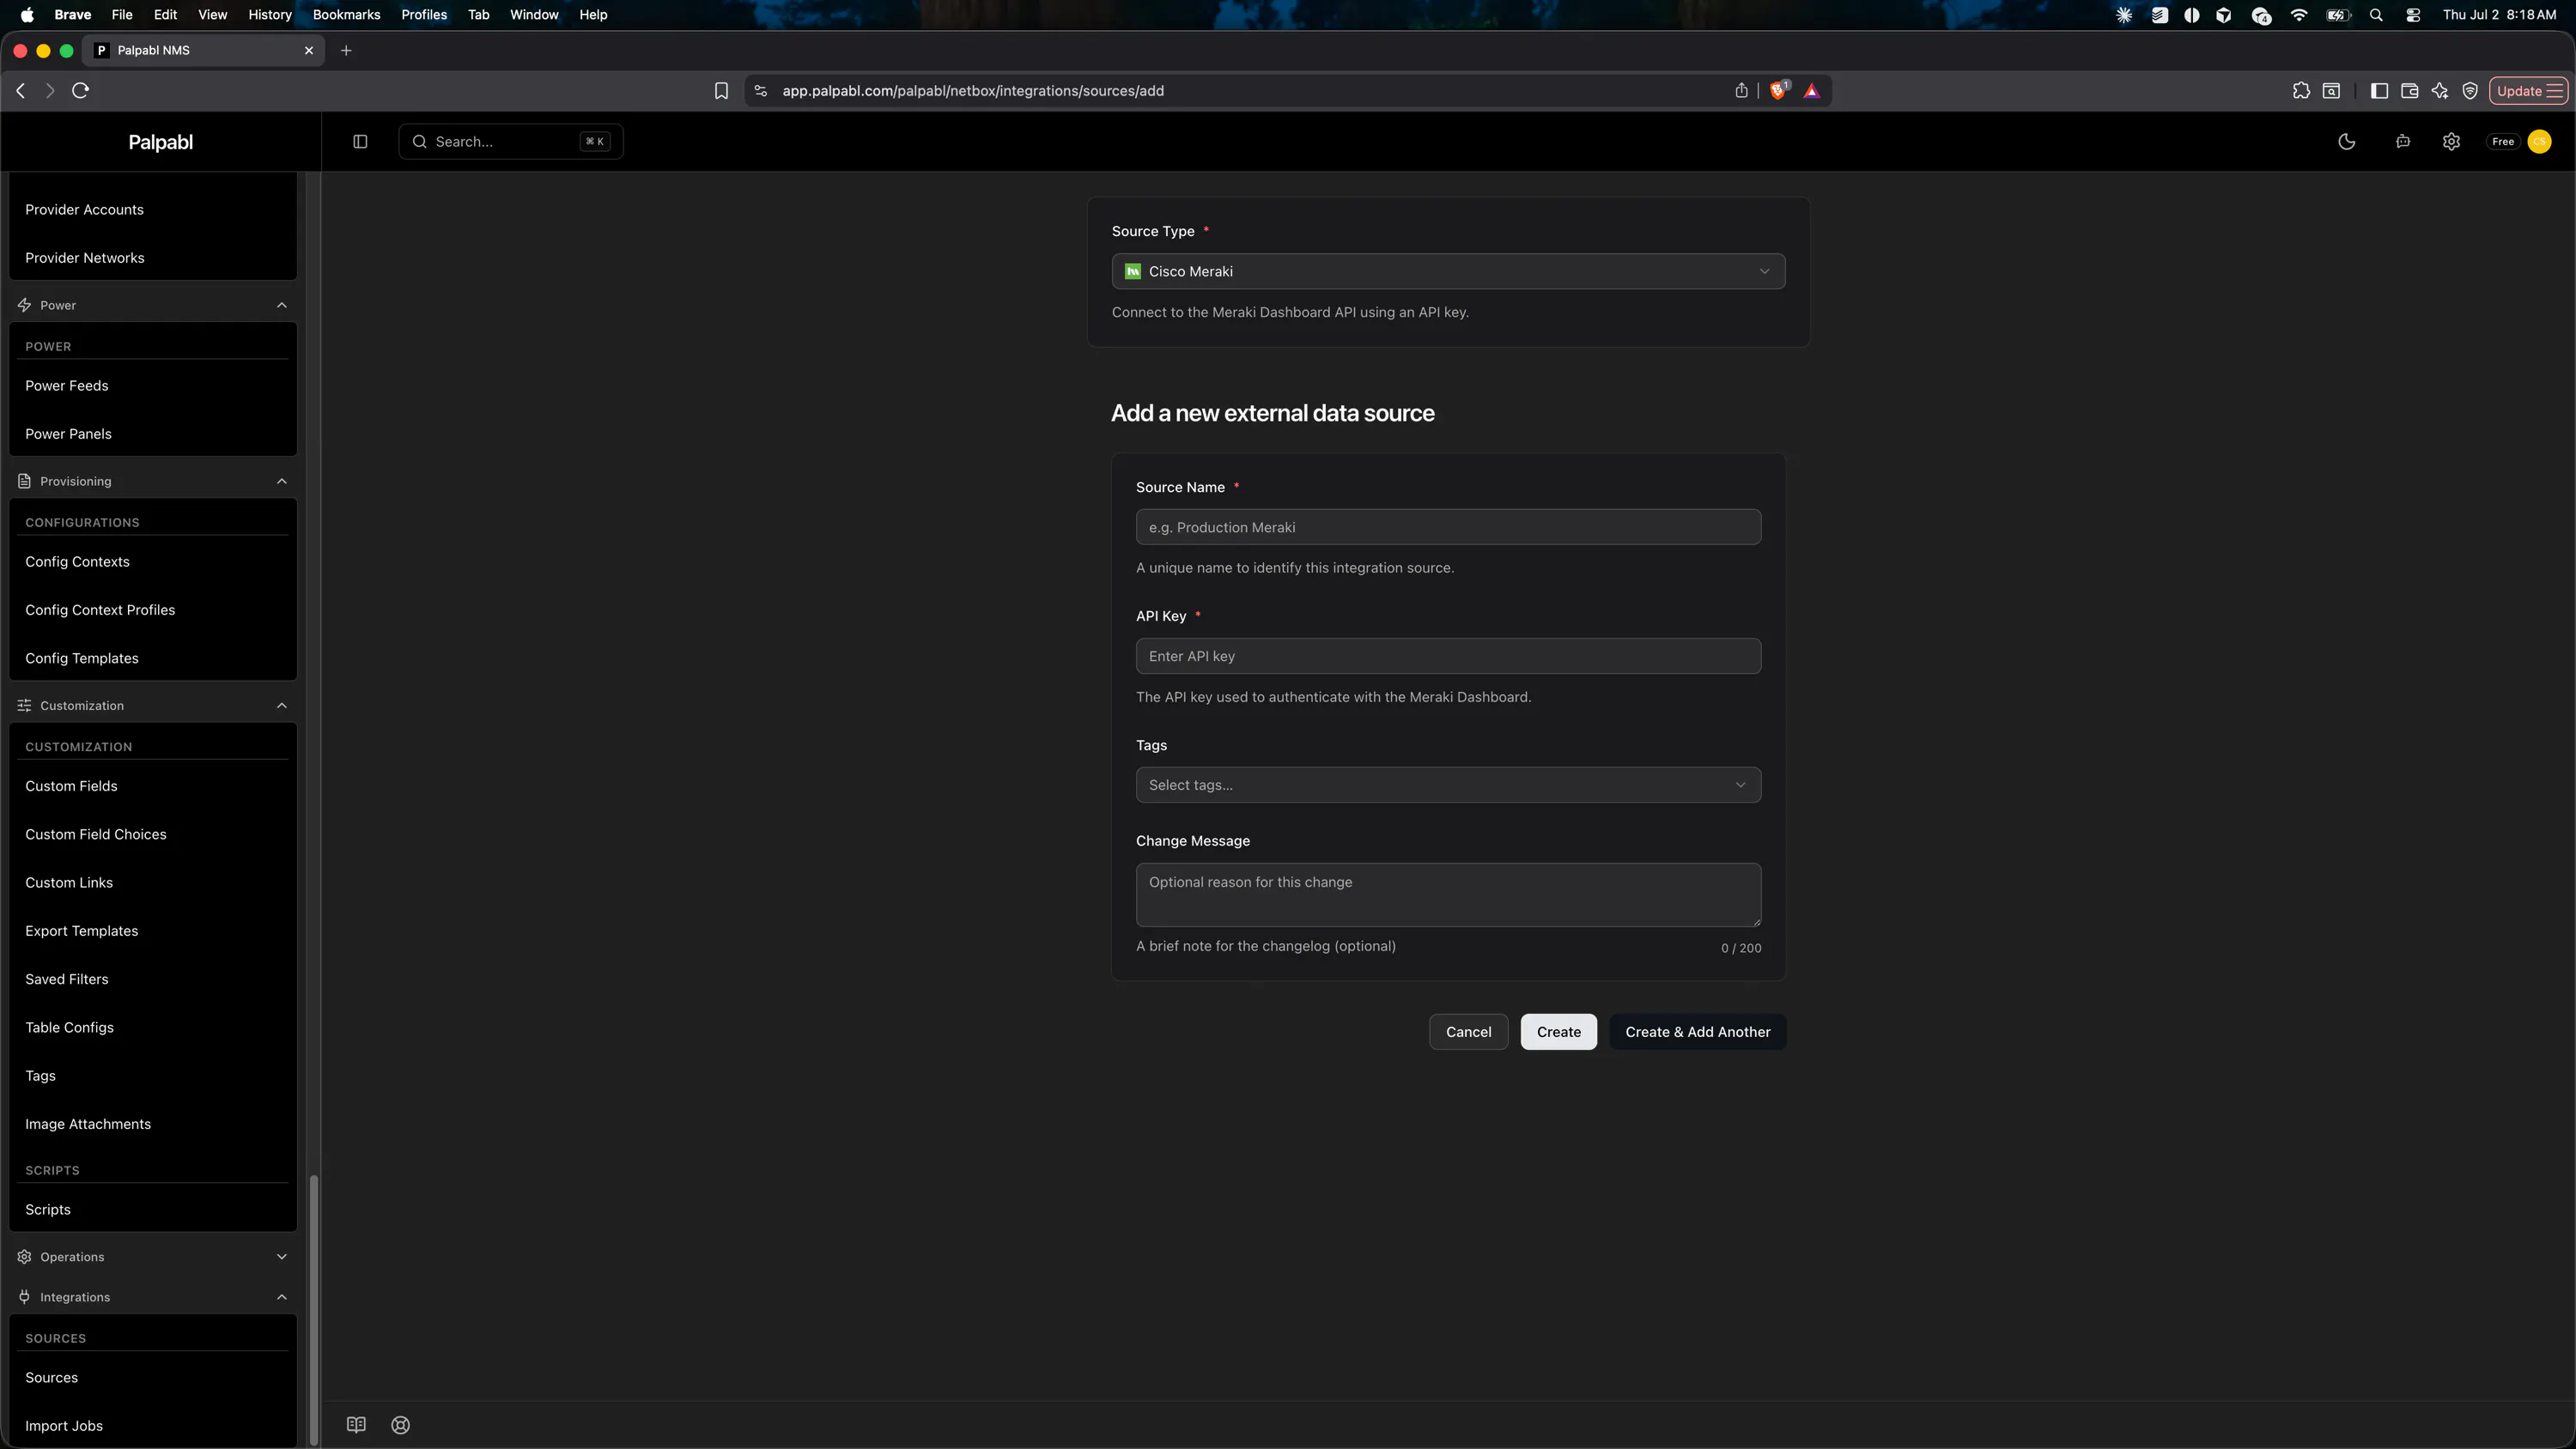Reload the page
This screenshot has width=2576, height=1449.
81,91
